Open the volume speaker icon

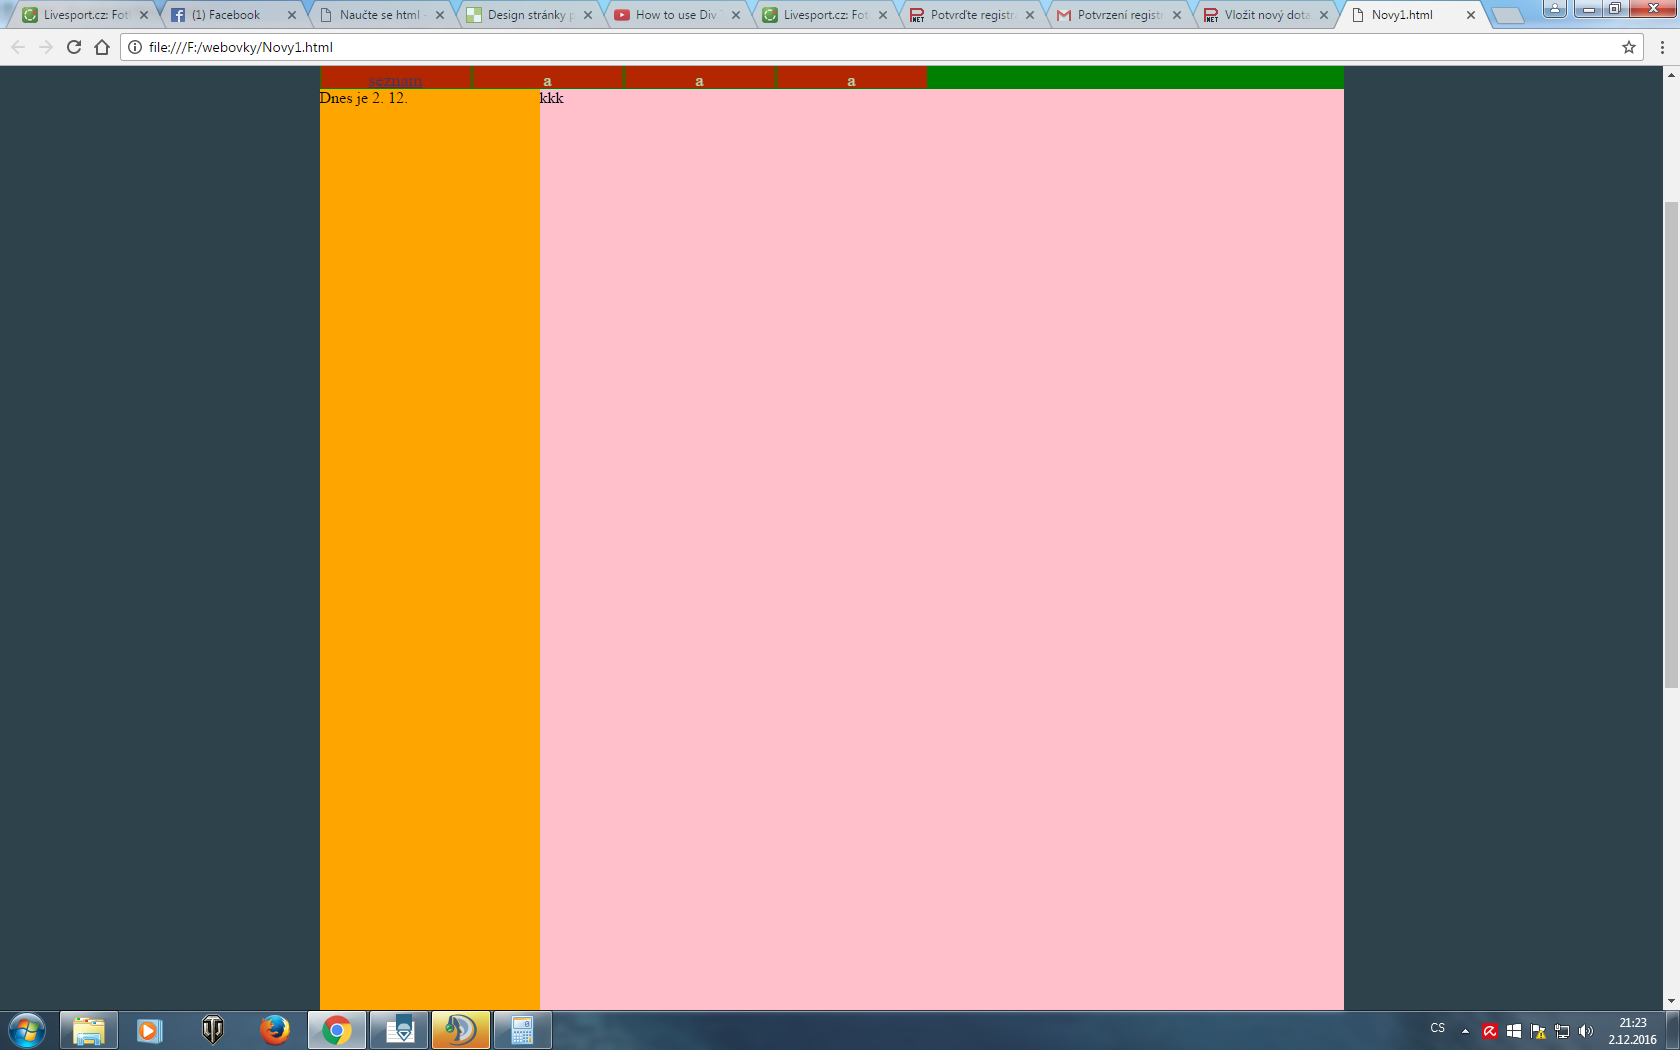[1586, 1031]
